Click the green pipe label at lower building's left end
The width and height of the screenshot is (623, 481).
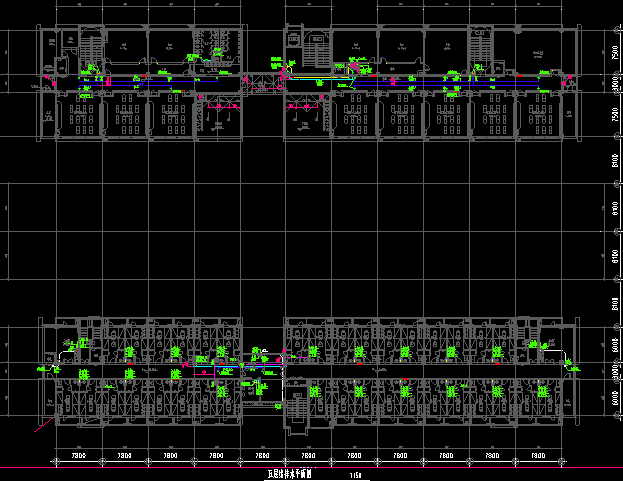44,369
